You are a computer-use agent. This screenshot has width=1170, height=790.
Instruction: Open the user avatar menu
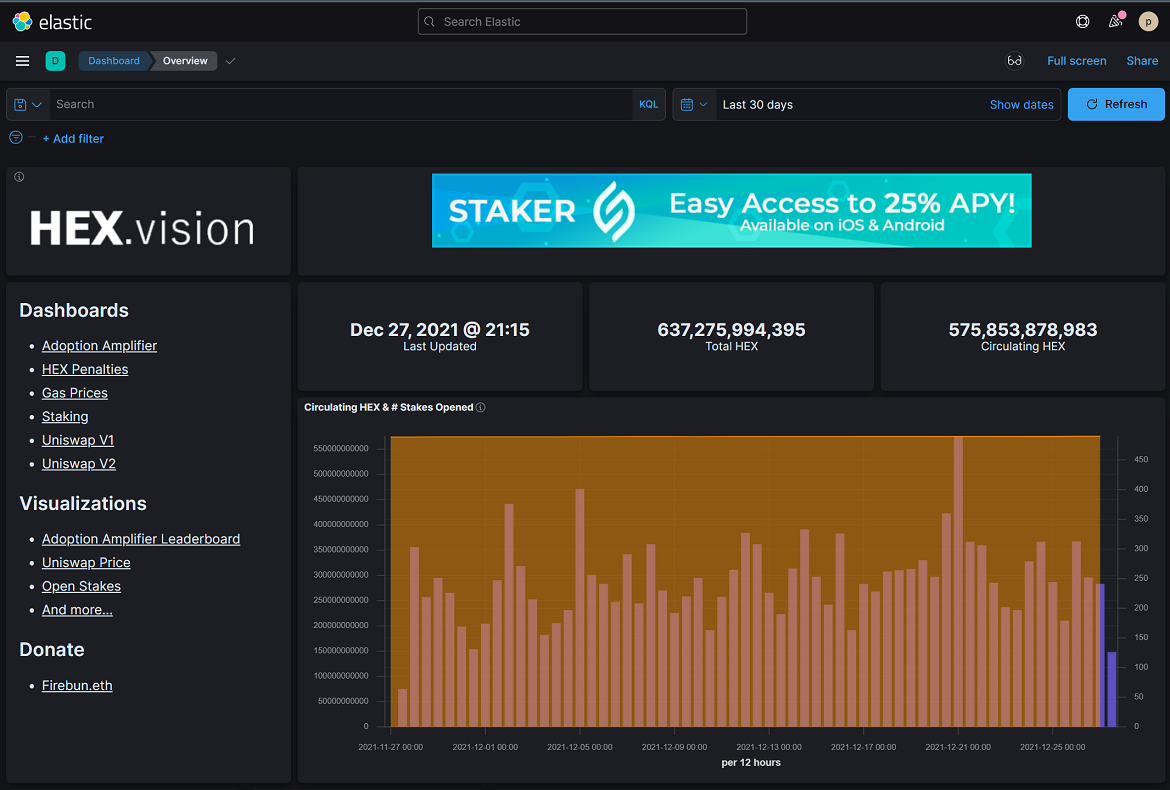pyautogui.click(x=1148, y=22)
